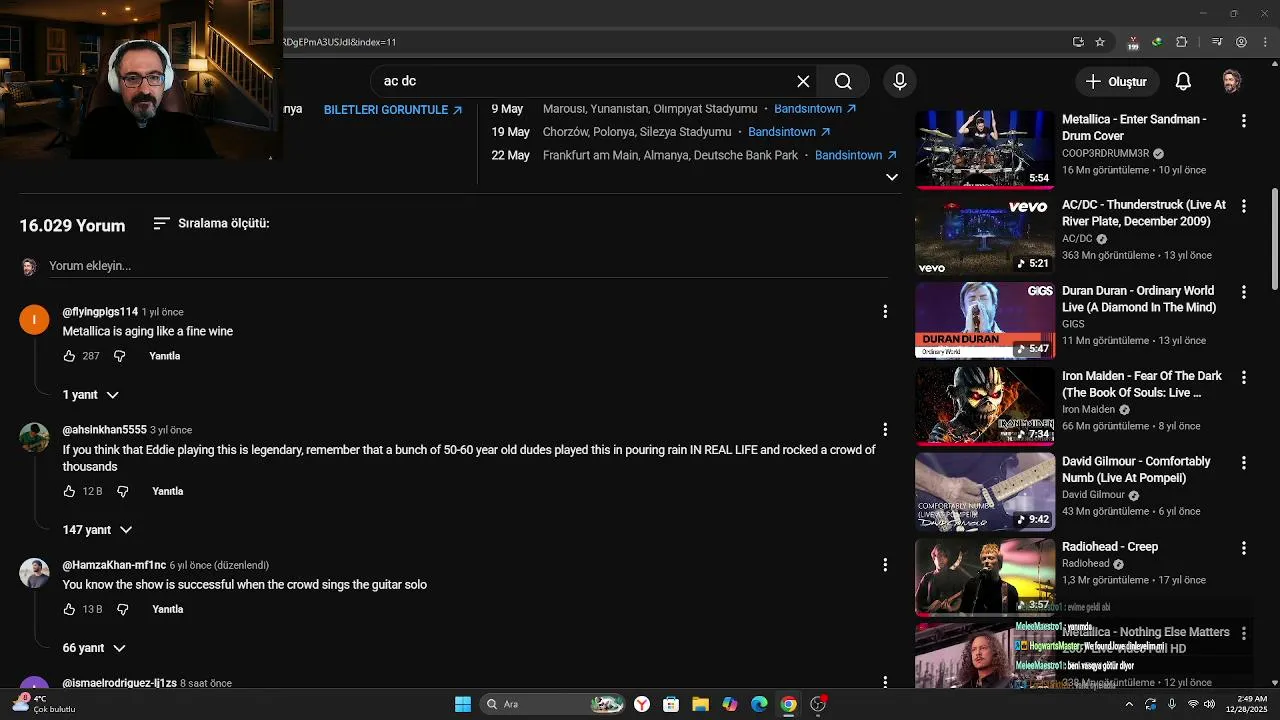Open Metallica Enter Sandman Drum Cover thumbnail
1280x720 pixels.
[x=985, y=150]
